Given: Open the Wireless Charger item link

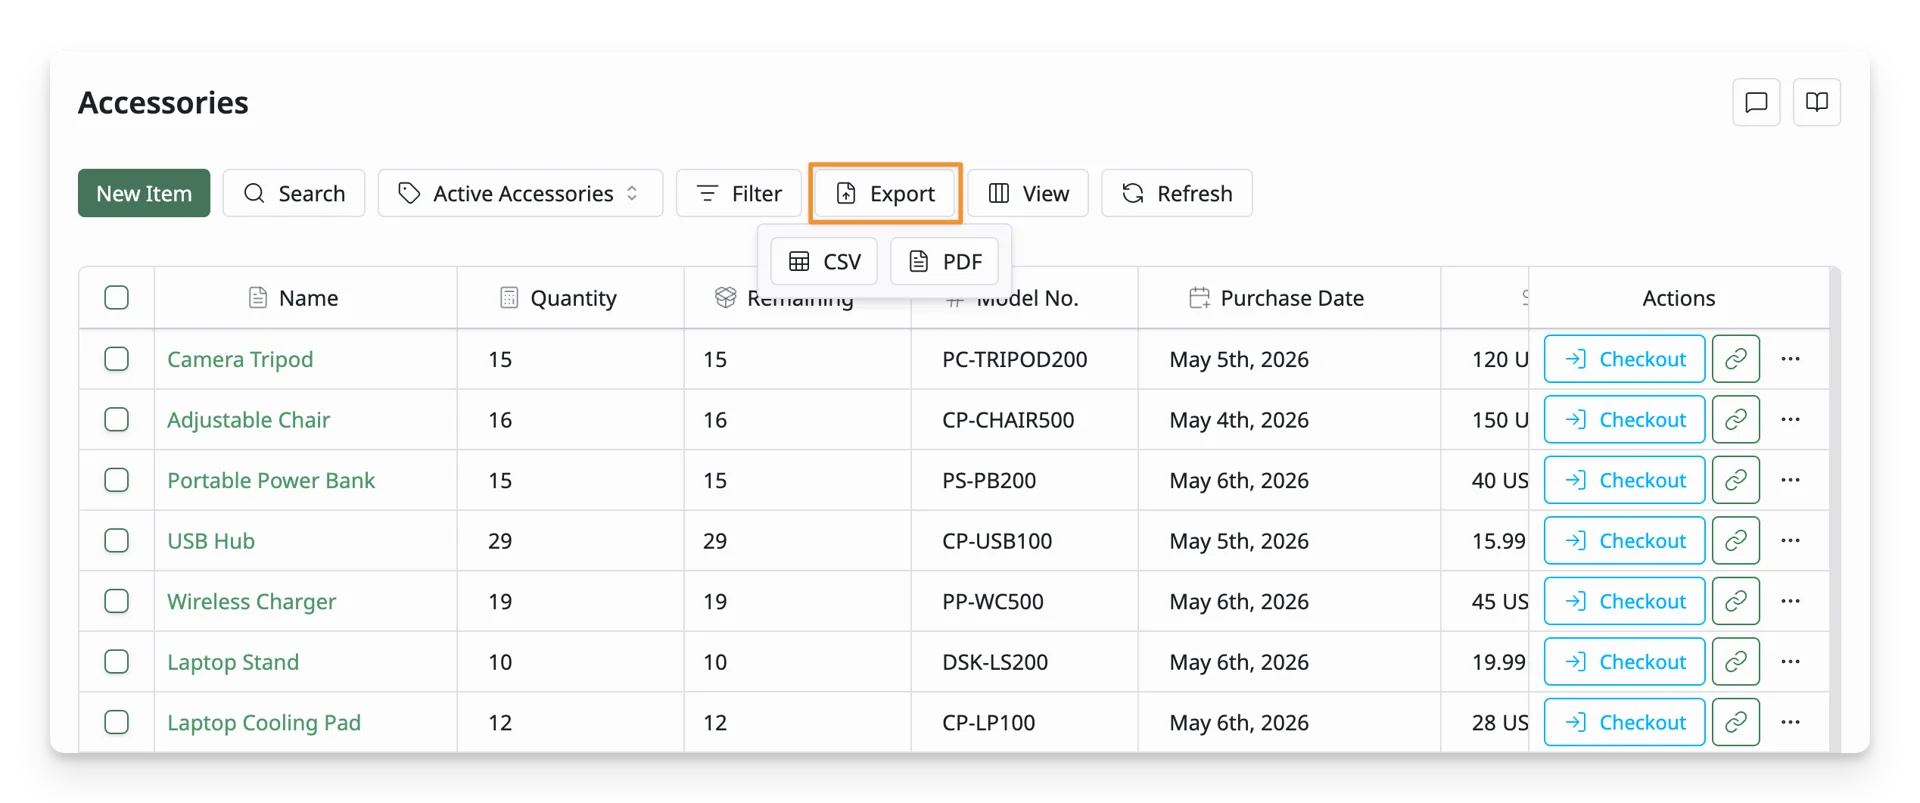Looking at the screenshot, I should pyautogui.click(x=251, y=601).
